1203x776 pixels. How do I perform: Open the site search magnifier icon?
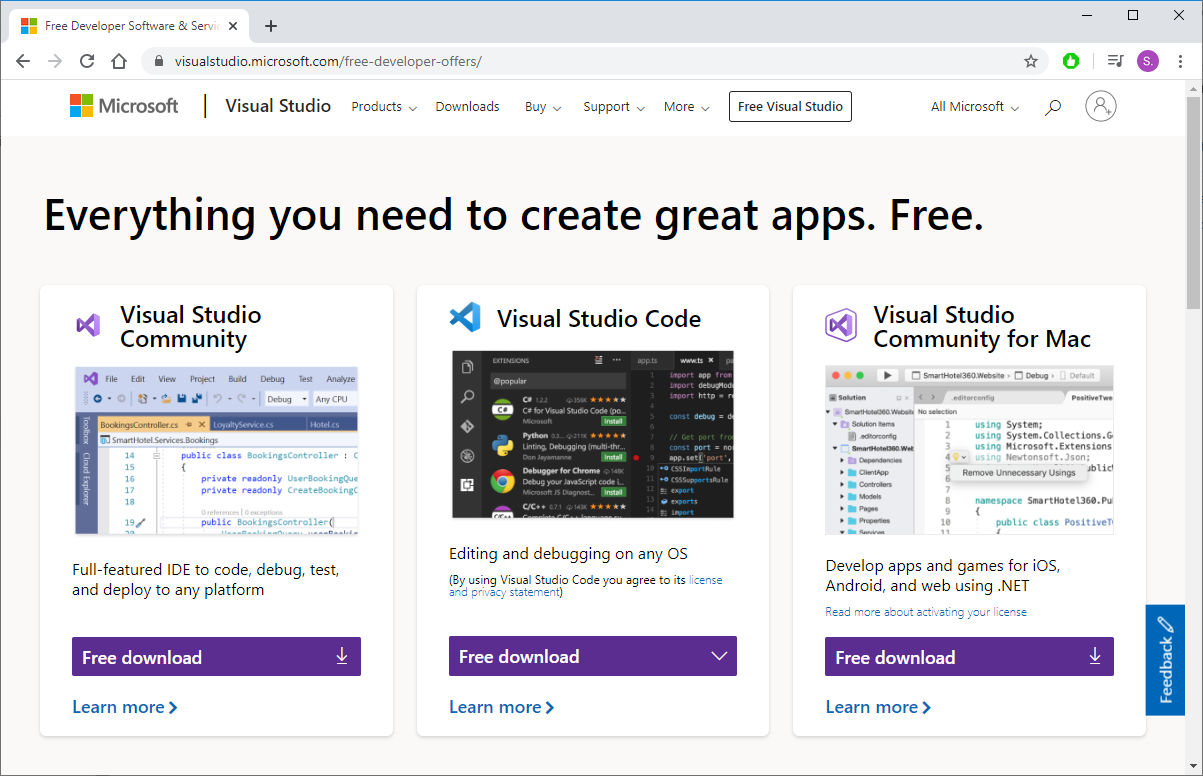coord(1053,107)
